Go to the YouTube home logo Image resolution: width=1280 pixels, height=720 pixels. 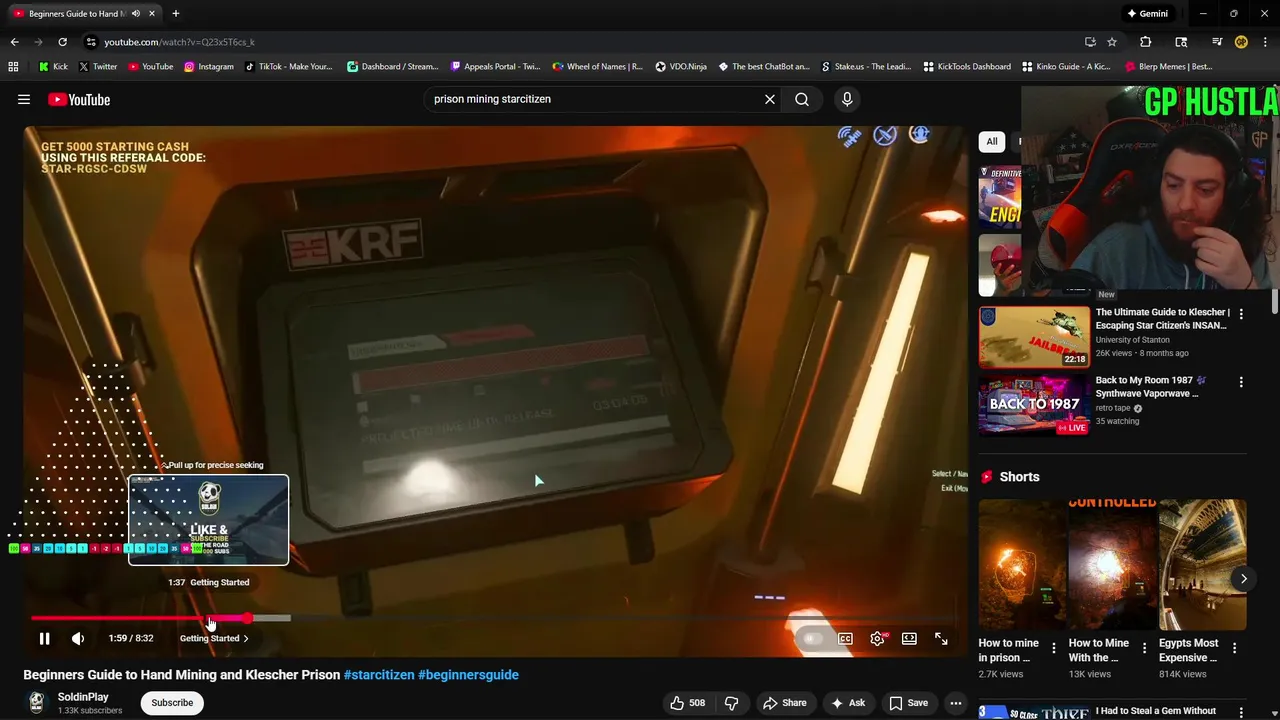(x=79, y=99)
